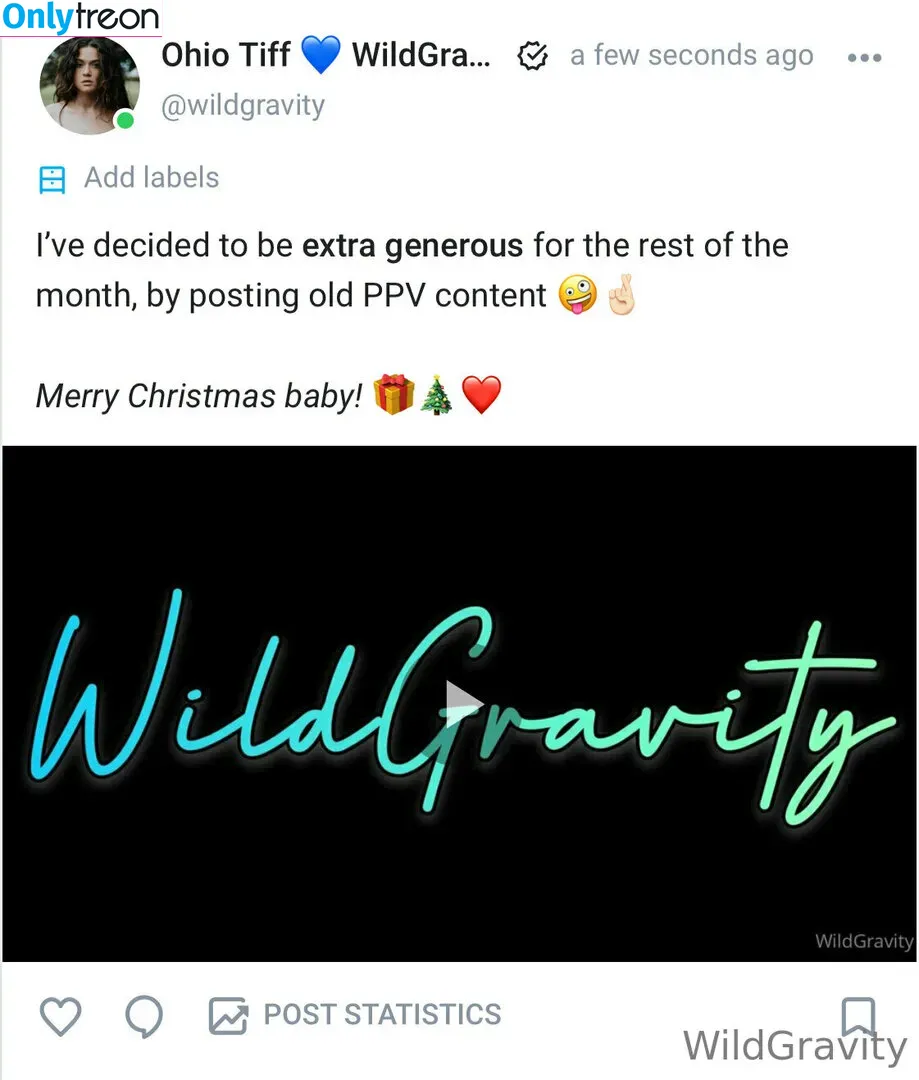Click the POST STATISTICS label
This screenshot has height=1080, width=919.
point(382,1015)
